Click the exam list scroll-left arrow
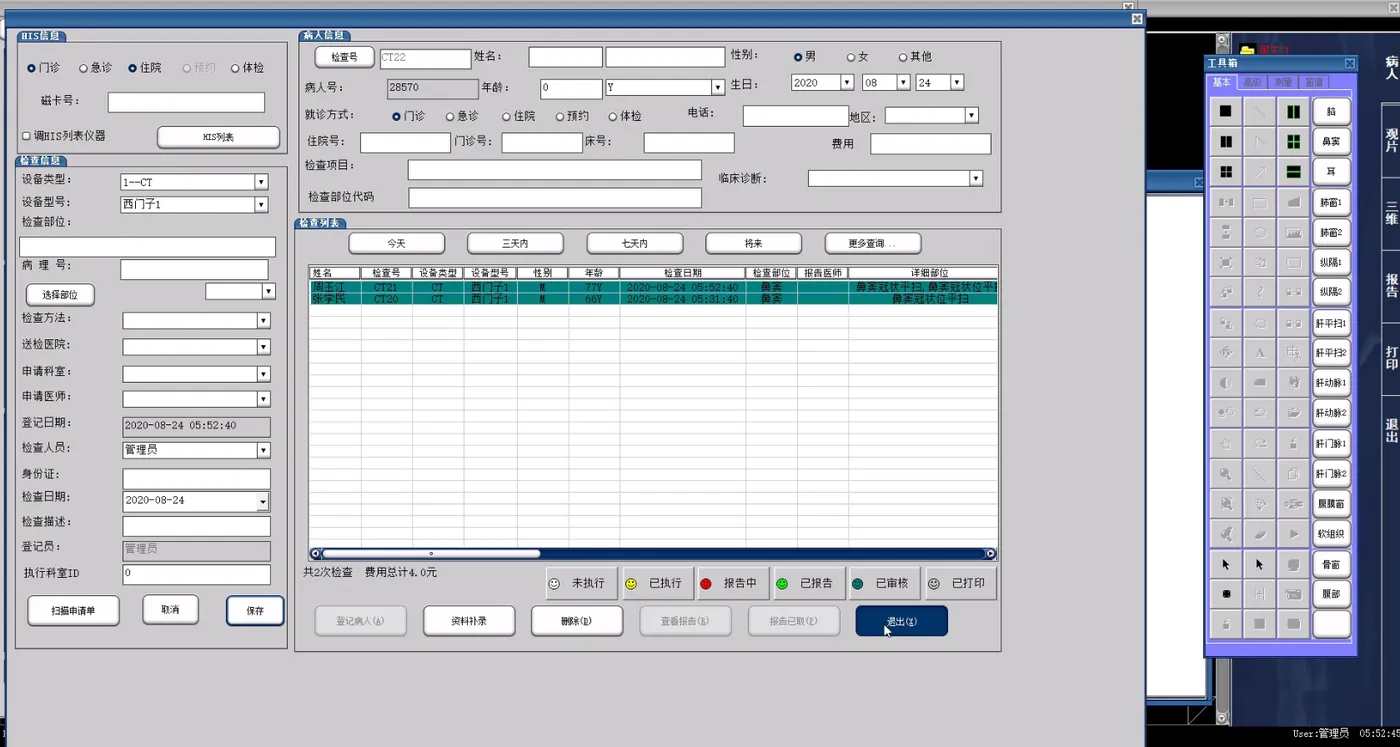Viewport: 1400px width, 747px height. click(315, 553)
